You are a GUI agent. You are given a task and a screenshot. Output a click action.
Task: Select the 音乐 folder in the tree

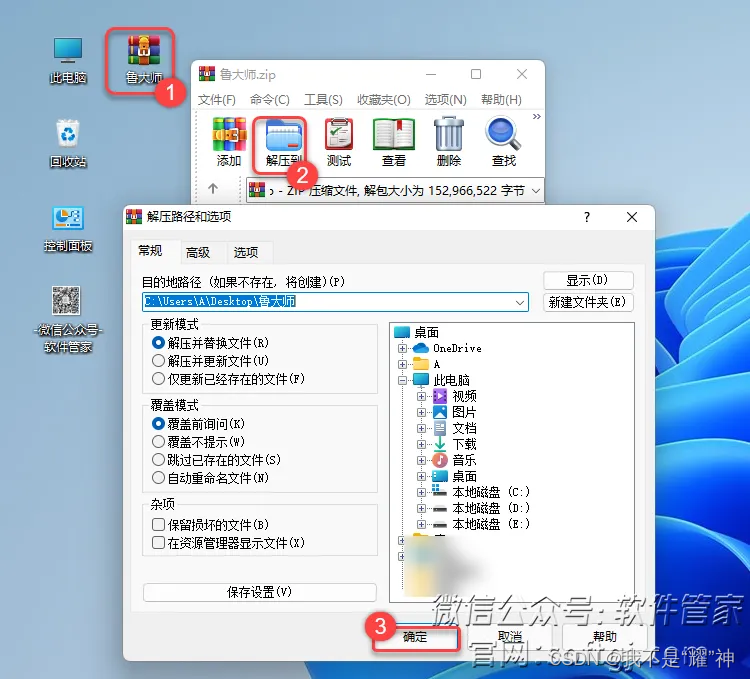tap(464, 460)
